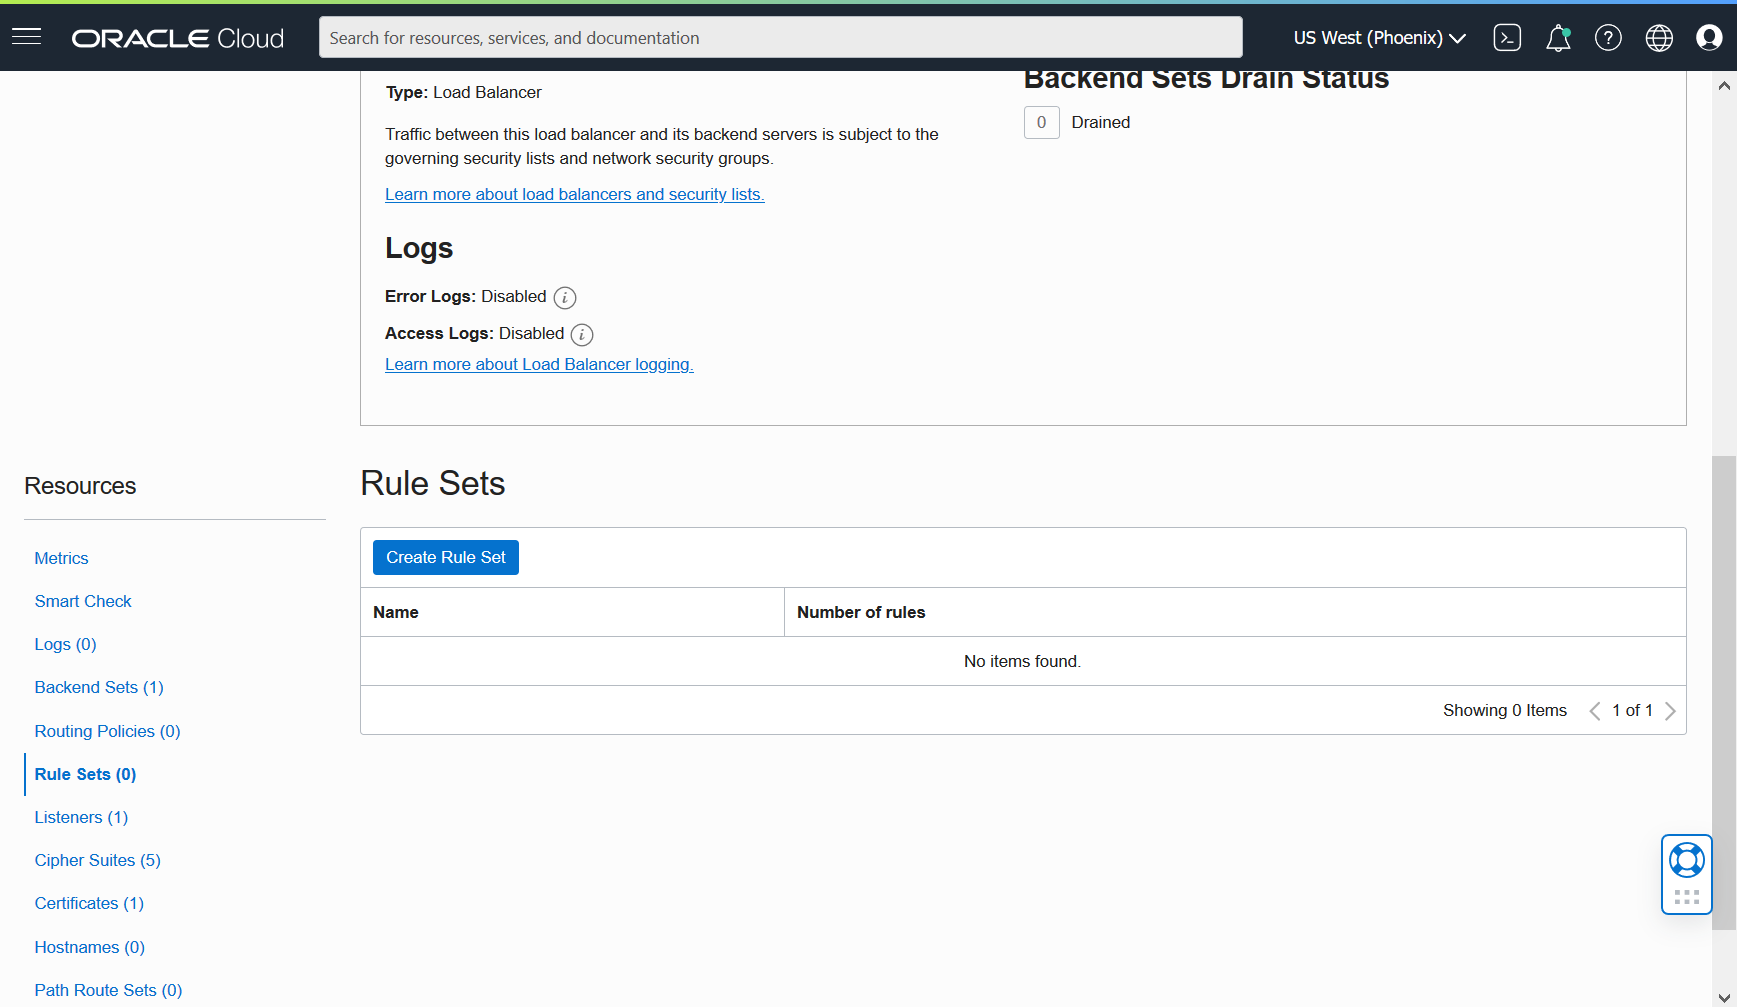Open the floating support life-ring icon
Screen dimensions: 1737x1007
1686,860
